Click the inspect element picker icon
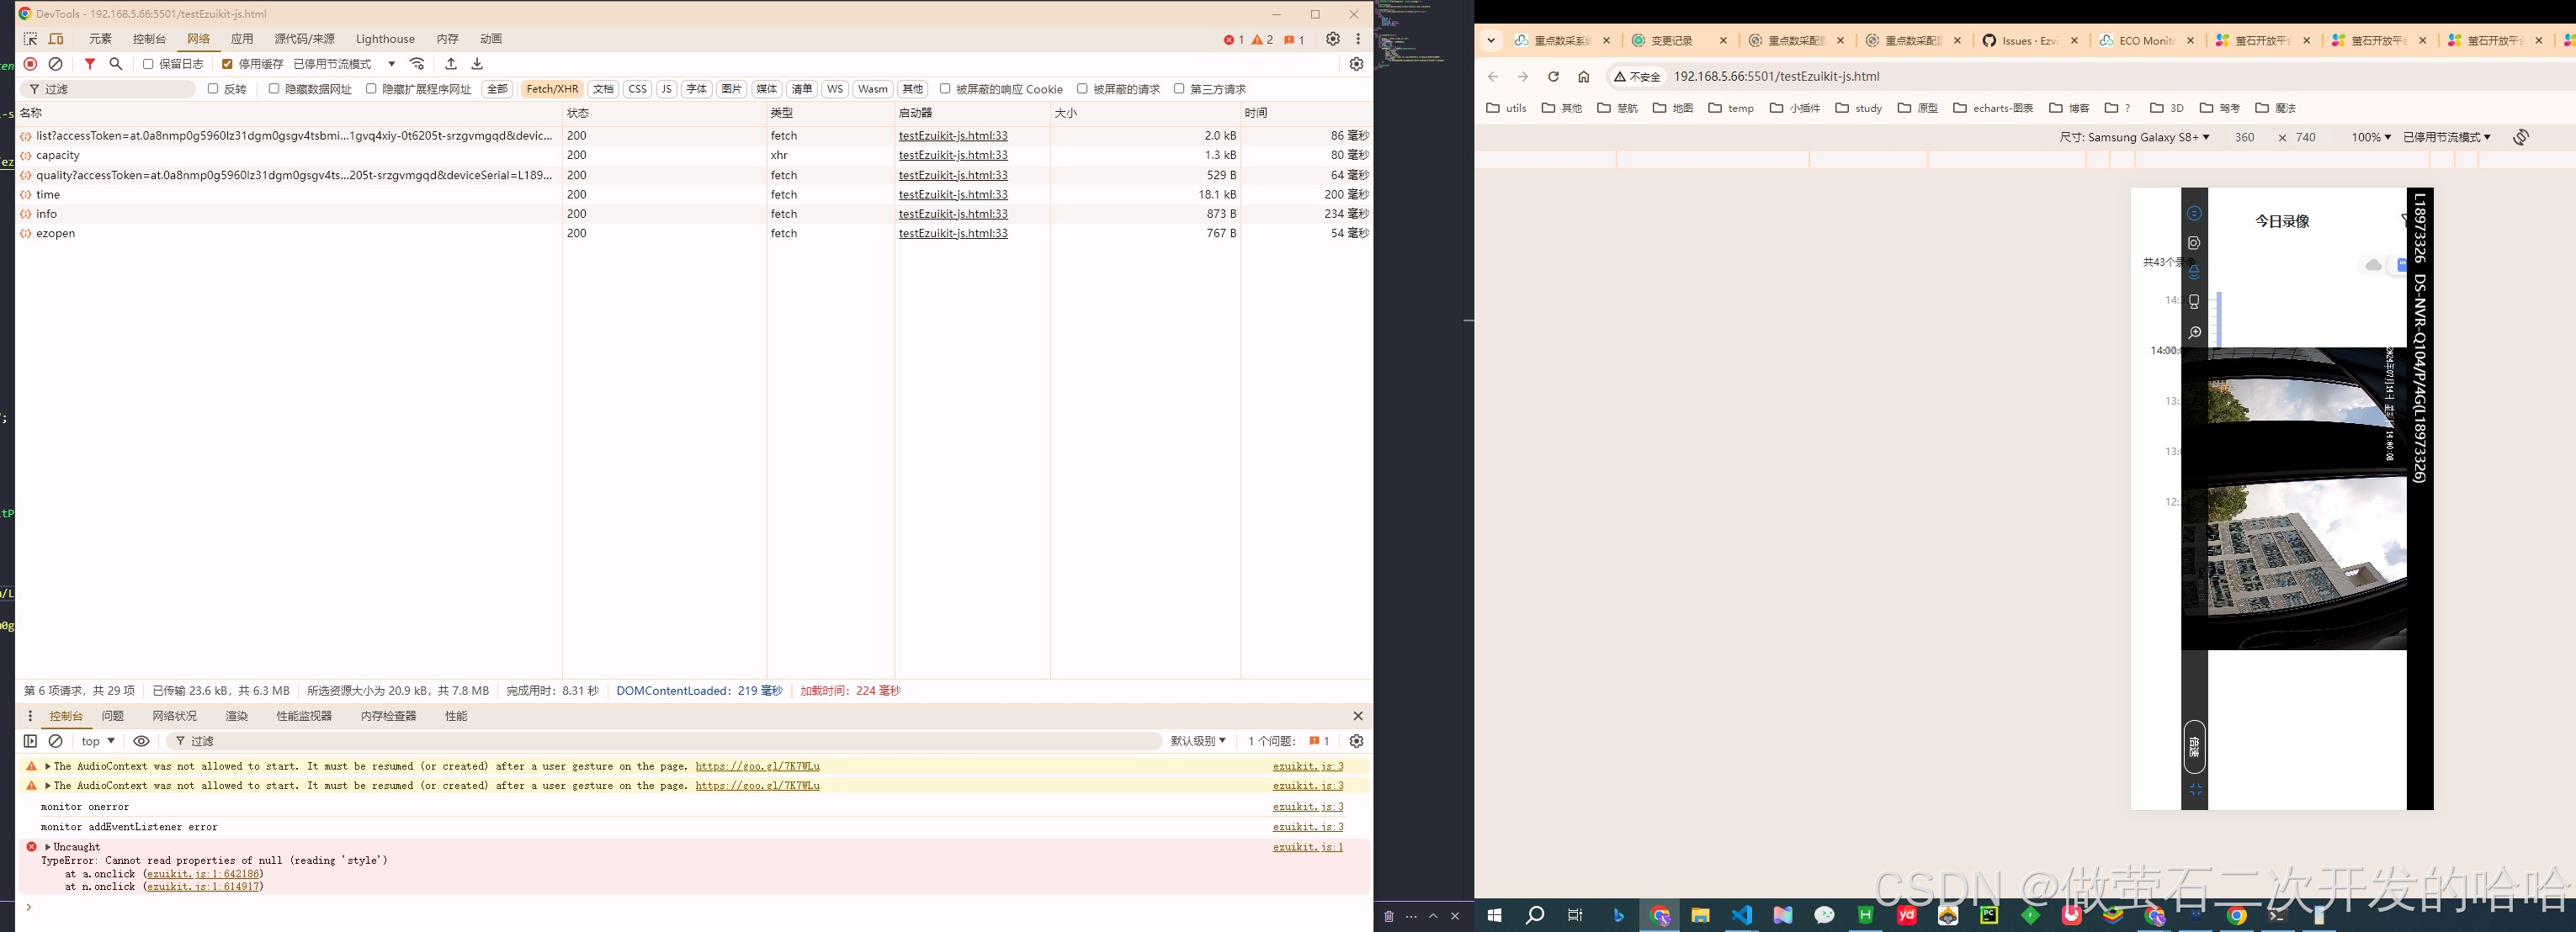2576x932 pixels. point(30,39)
